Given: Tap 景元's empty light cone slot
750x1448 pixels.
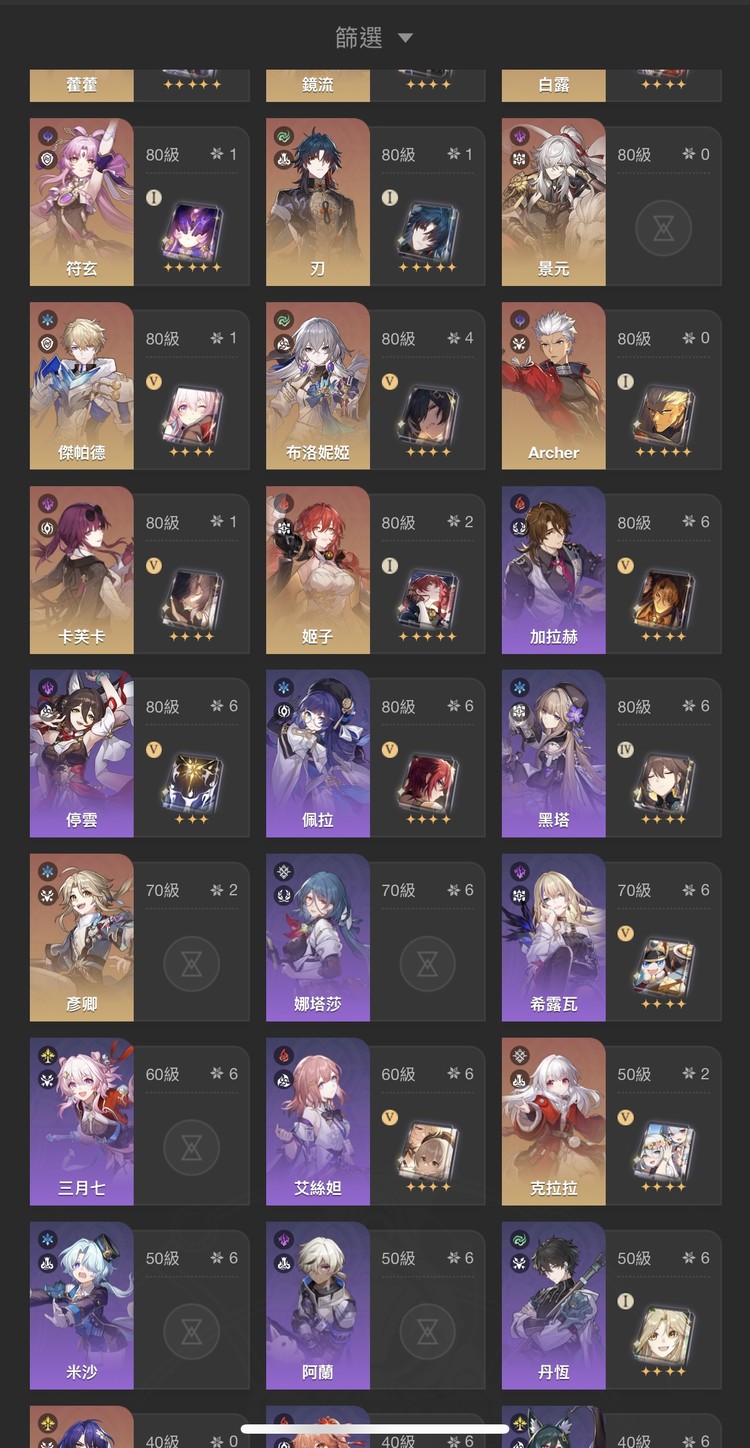Looking at the screenshot, I should pyautogui.click(x=663, y=227).
